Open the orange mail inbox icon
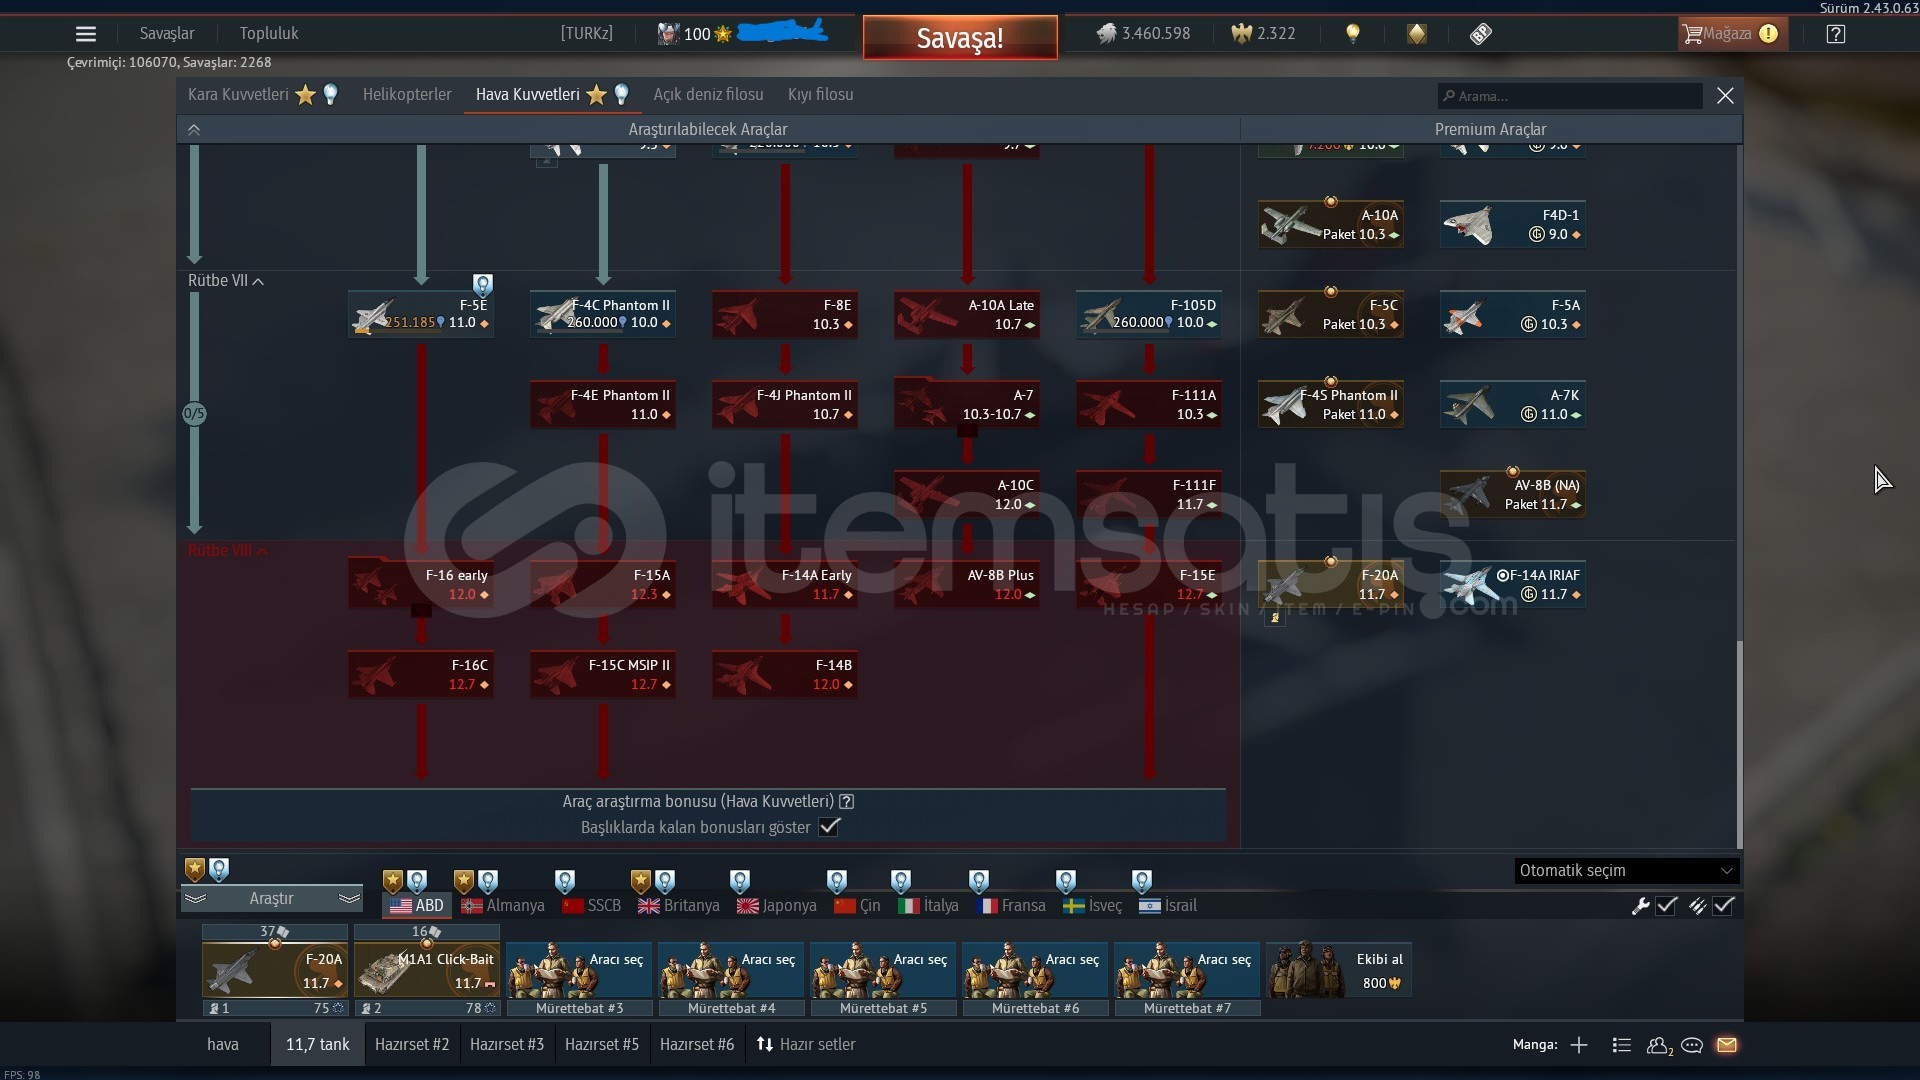 pyautogui.click(x=1727, y=1045)
